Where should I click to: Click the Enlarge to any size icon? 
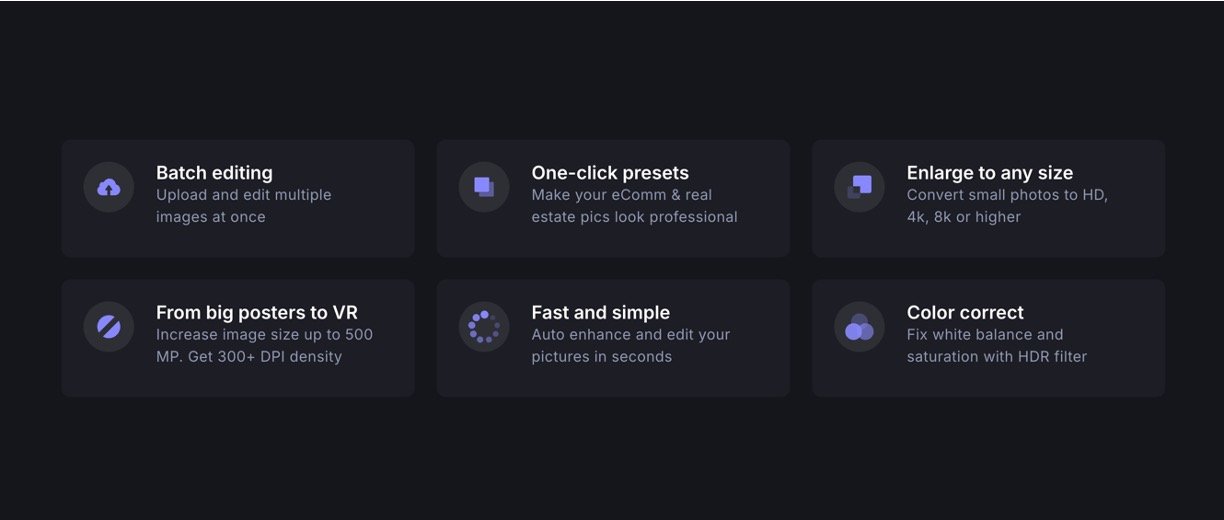click(859, 187)
